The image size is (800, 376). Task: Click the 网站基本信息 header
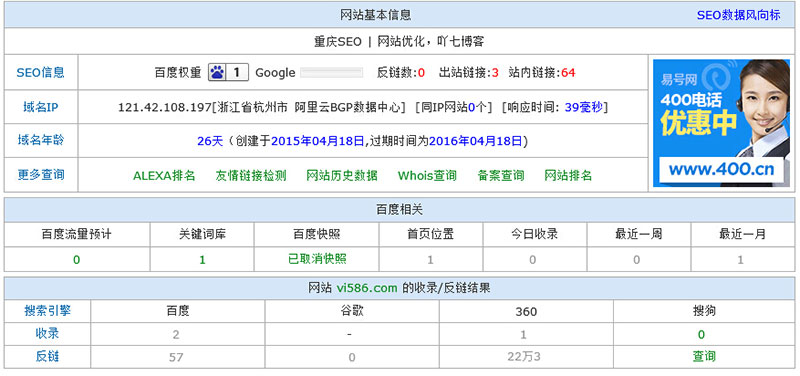[376, 15]
